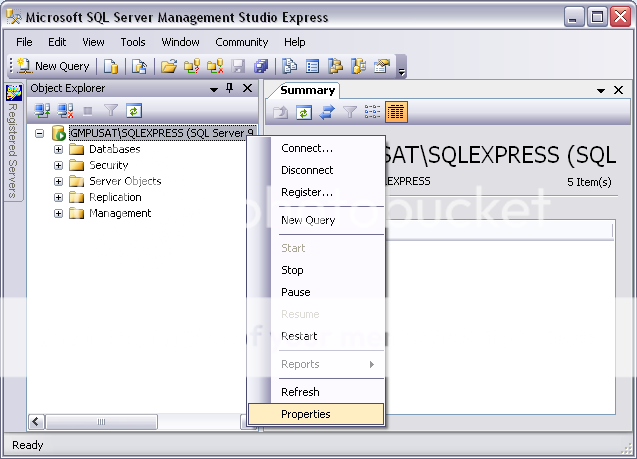
Task: Select the Management tree item
Action: (x=120, y=213)
